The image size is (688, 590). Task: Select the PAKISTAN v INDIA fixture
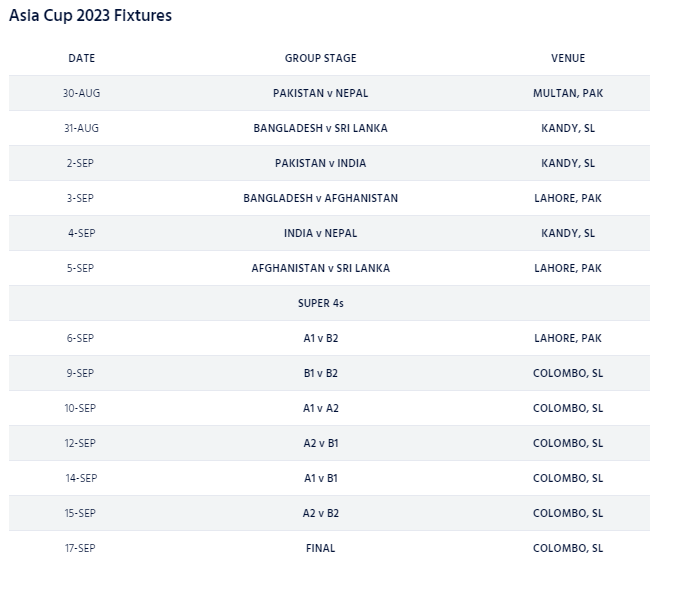click(320, 163)
